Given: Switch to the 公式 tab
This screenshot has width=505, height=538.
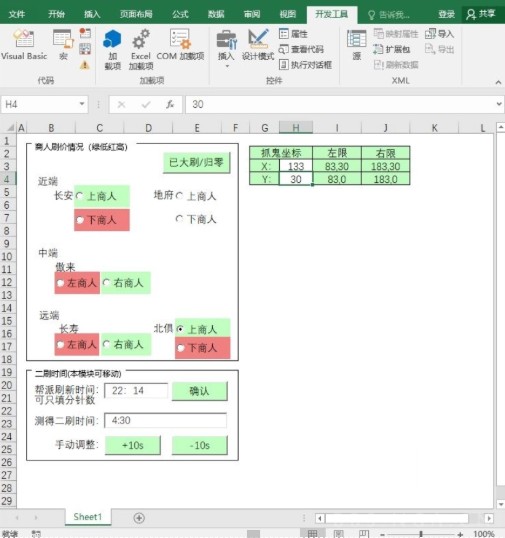Looking at the screenshot, I should tap(180, 14).
